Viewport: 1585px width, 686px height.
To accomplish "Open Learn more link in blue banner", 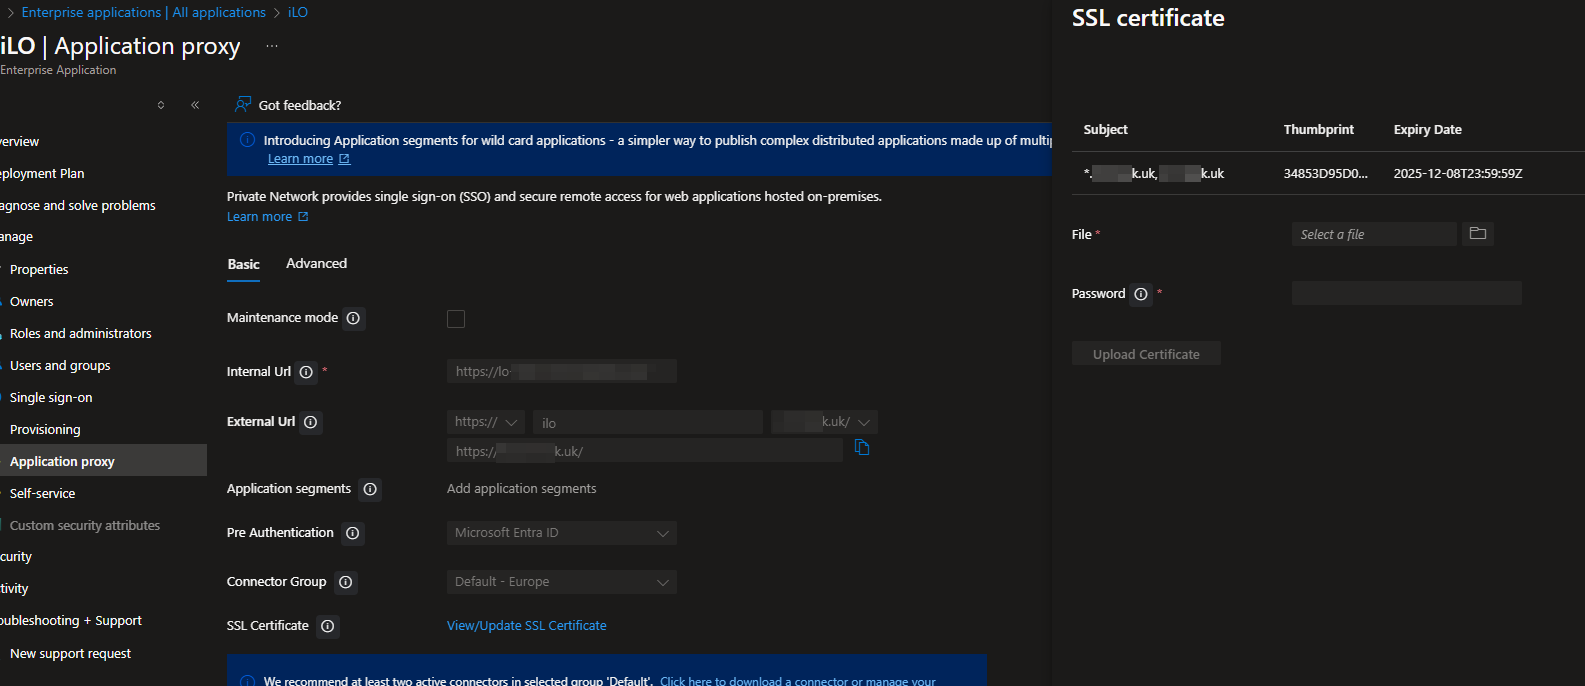I will [300, 159].
